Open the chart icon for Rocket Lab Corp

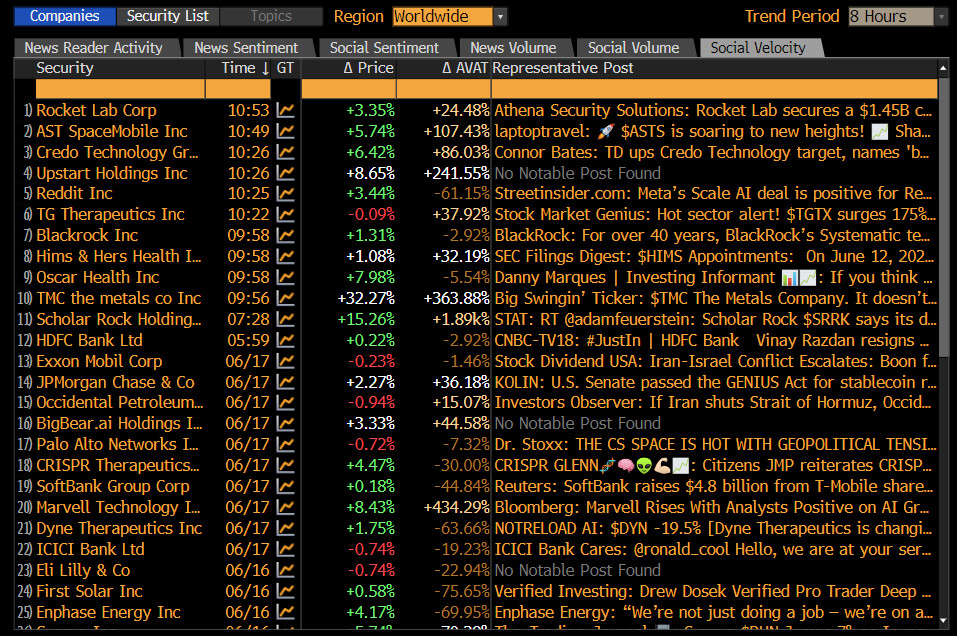coord(285,110)
